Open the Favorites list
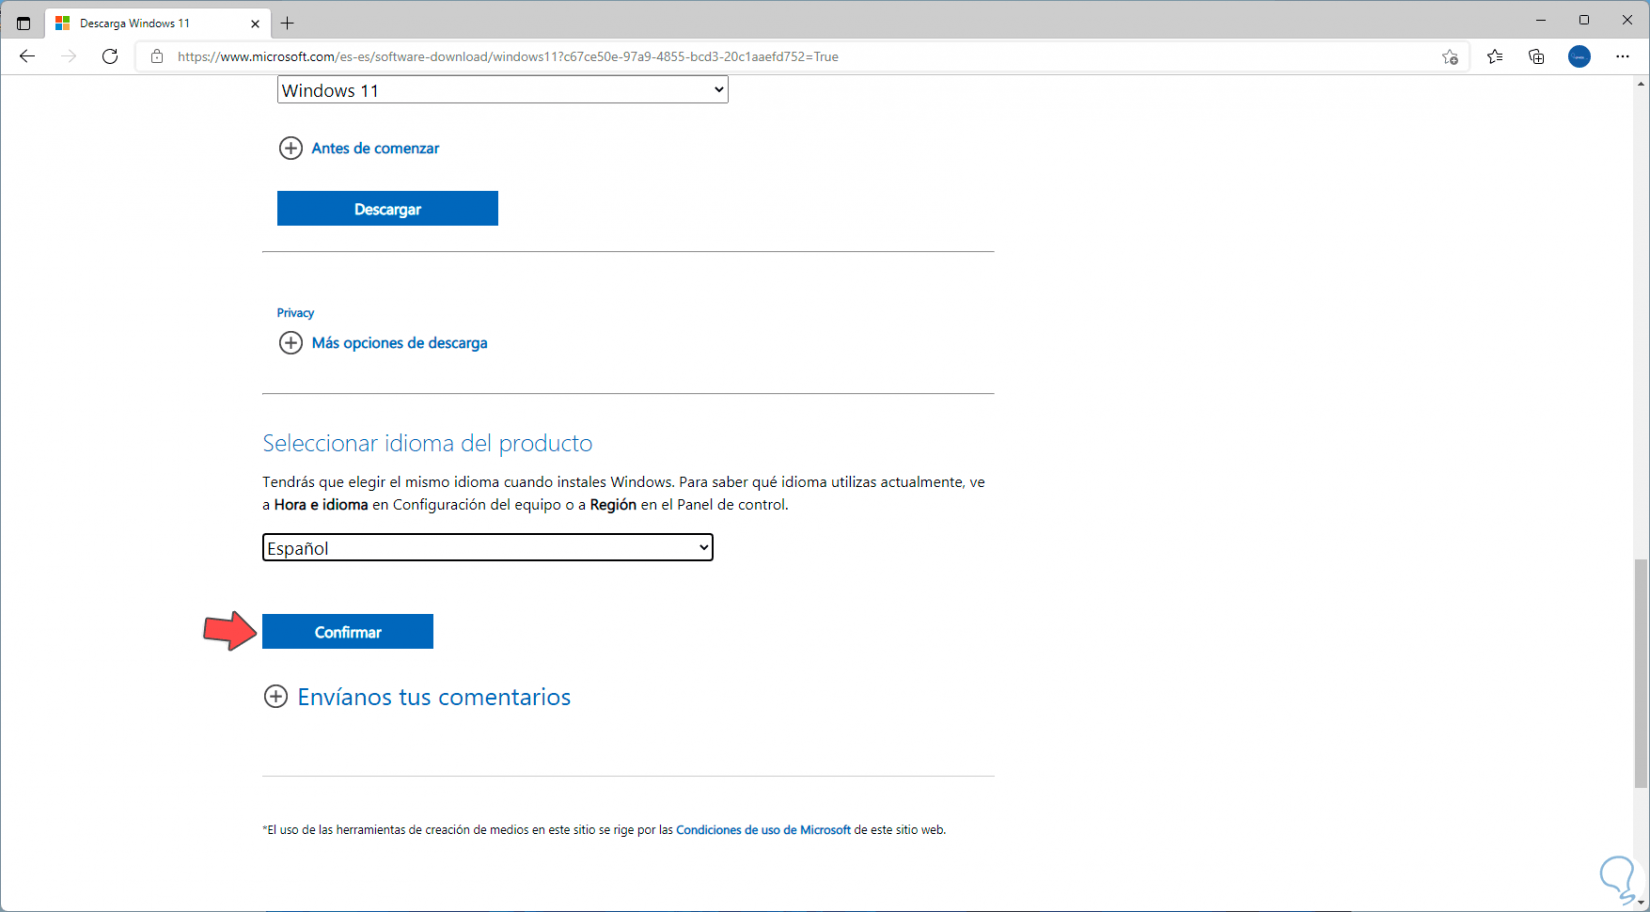Screen dimensions: 1650x912 1495,57
